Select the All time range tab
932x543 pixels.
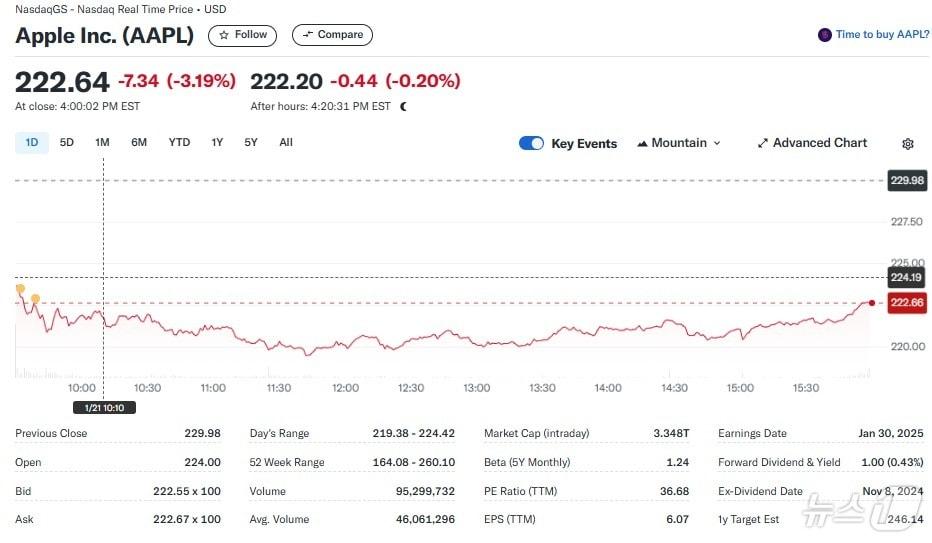pos(286,142)
